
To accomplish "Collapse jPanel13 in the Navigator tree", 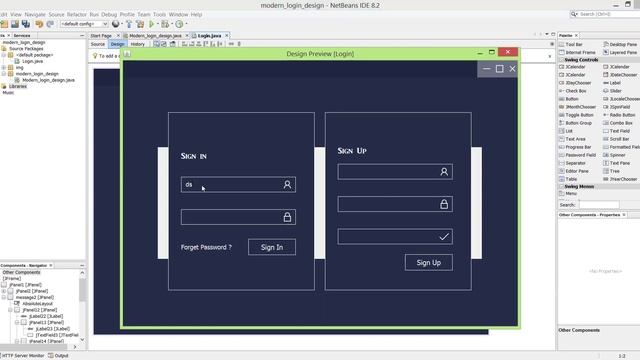I will [x=17, y=322].
